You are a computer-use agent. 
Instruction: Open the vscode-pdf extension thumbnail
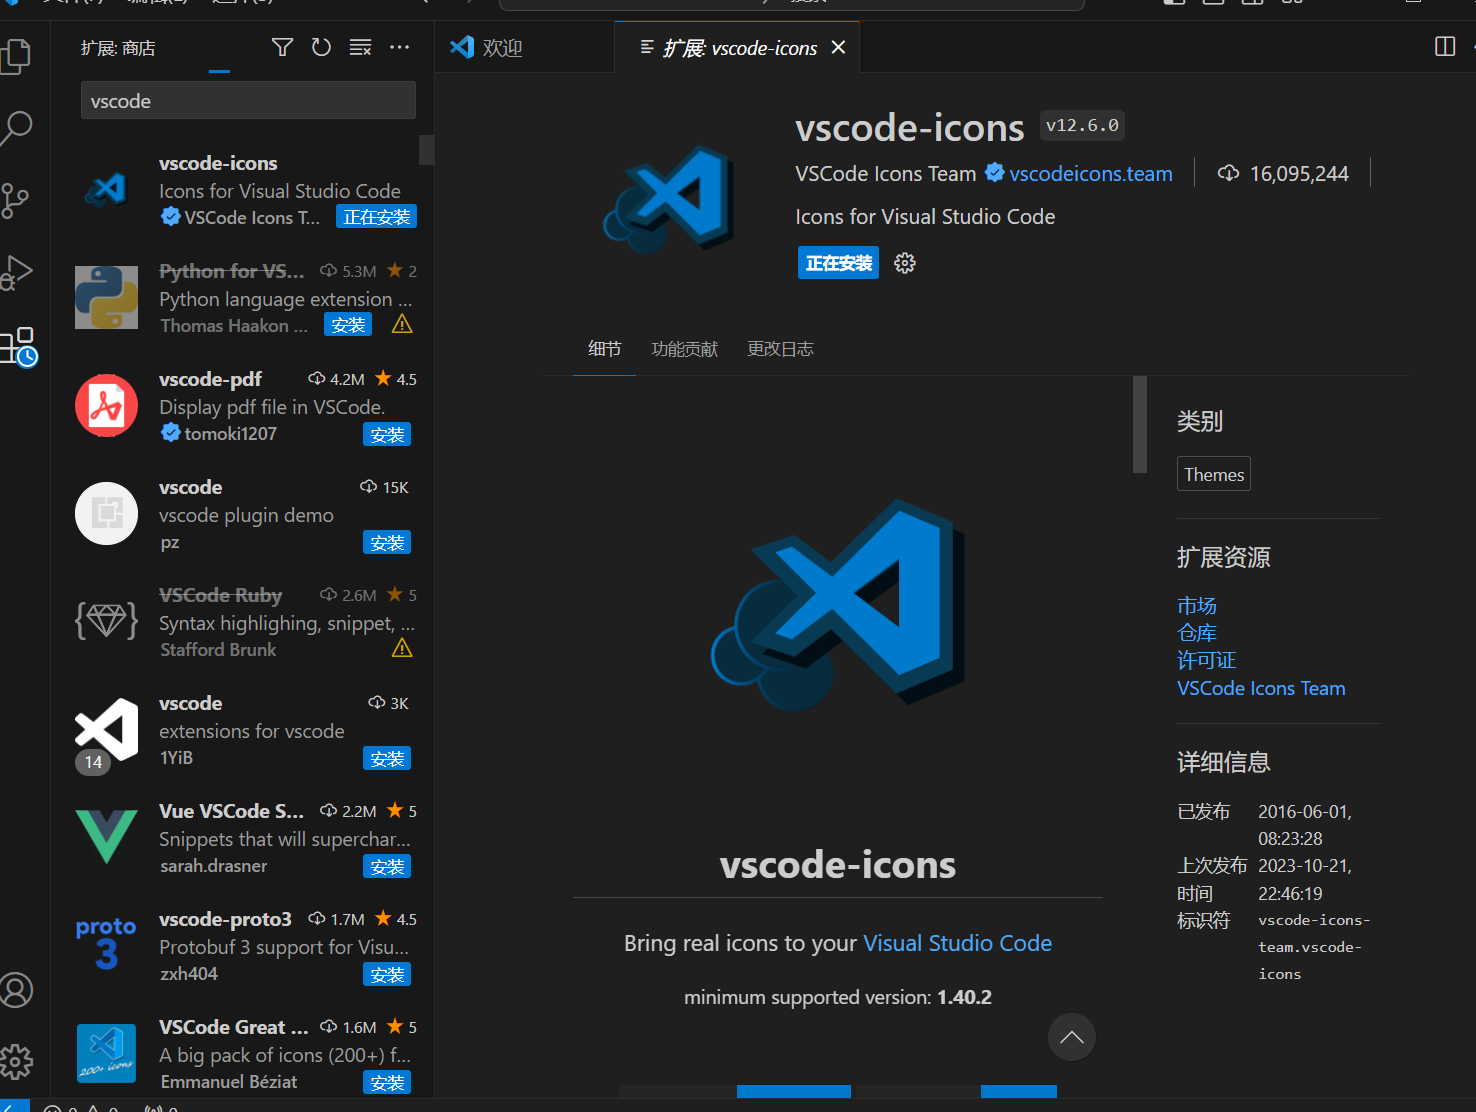click(106, 405)
